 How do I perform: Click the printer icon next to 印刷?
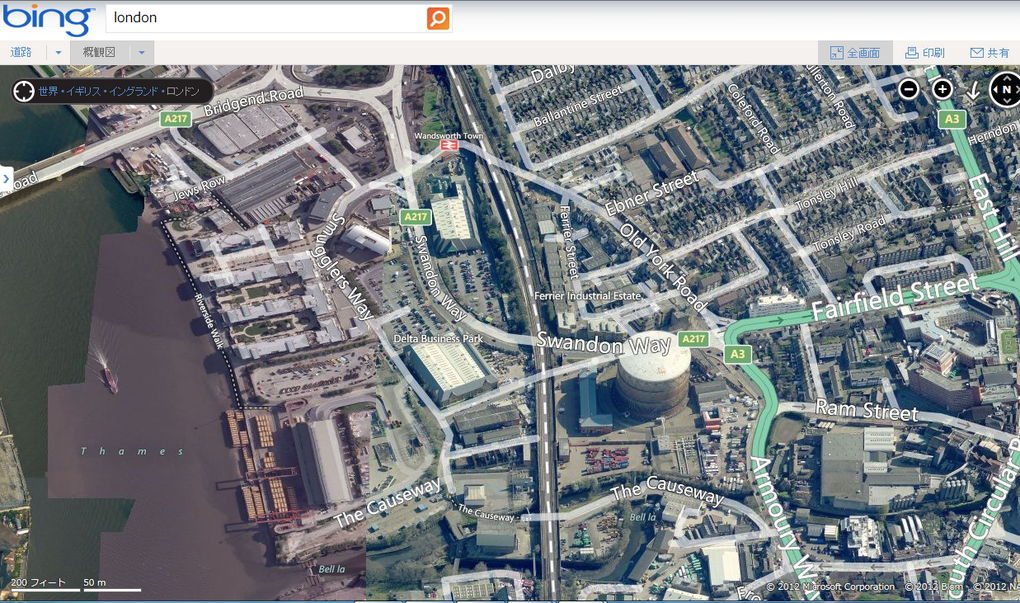coord(910,52)
